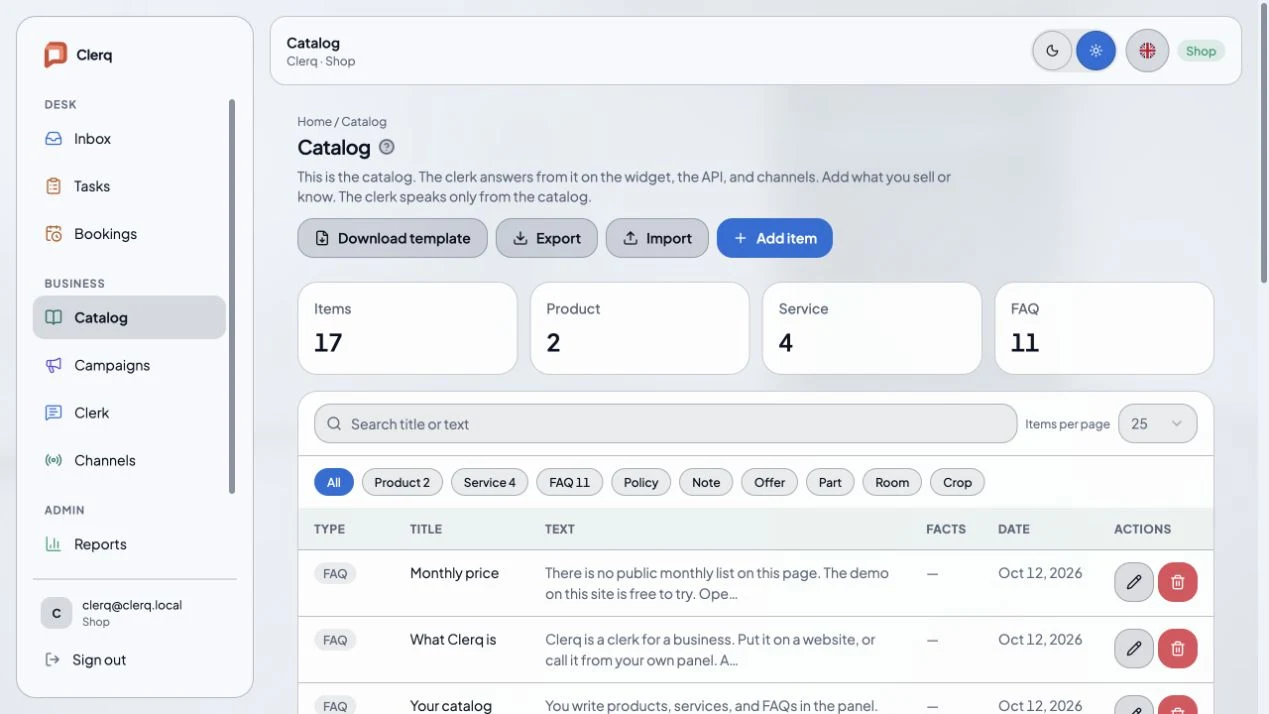
Task: Click the Shop badge in header
Action: pos(1201,51)
